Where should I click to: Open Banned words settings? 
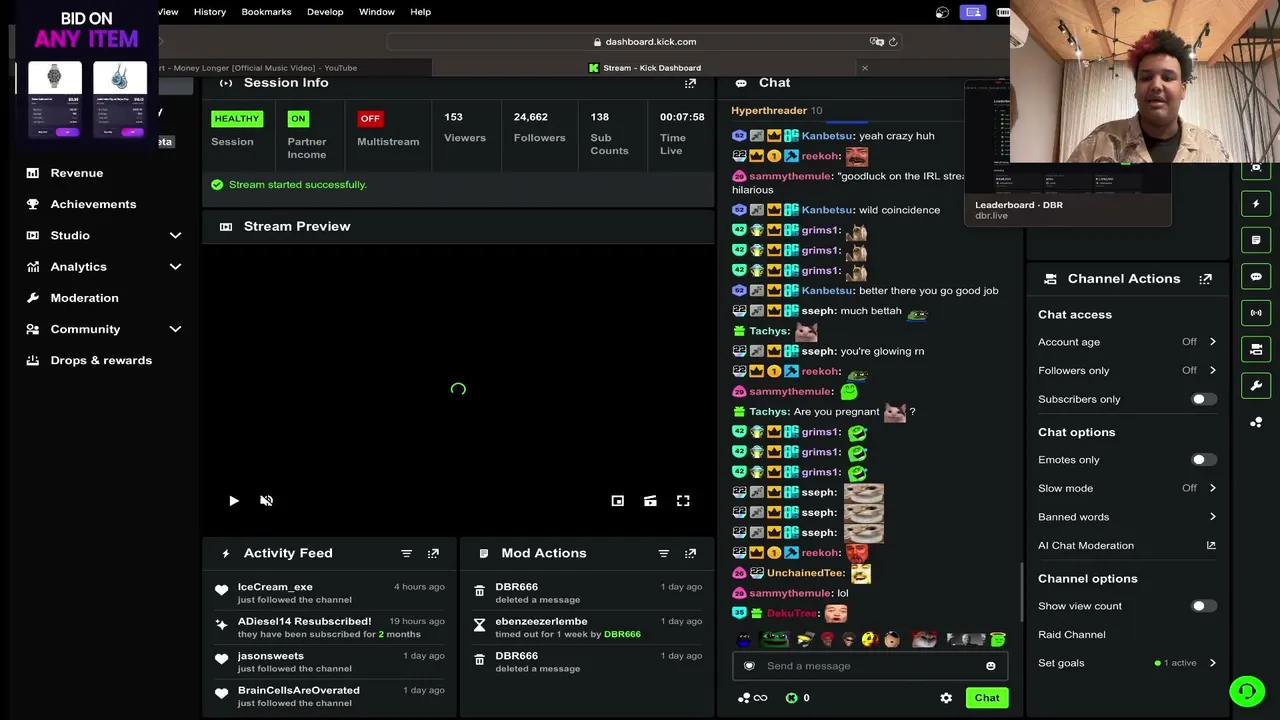pos(1127,517)
